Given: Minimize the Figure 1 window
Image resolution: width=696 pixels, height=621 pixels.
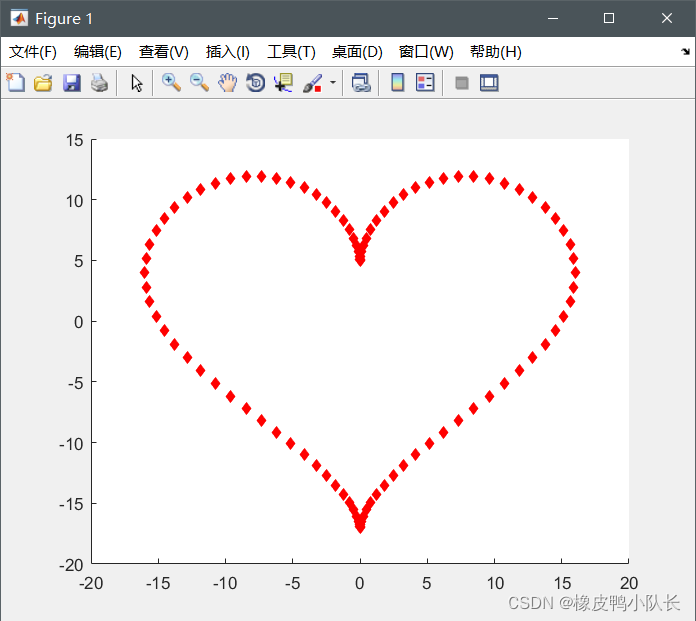Looking at the screenshot, I should point(553,18).
